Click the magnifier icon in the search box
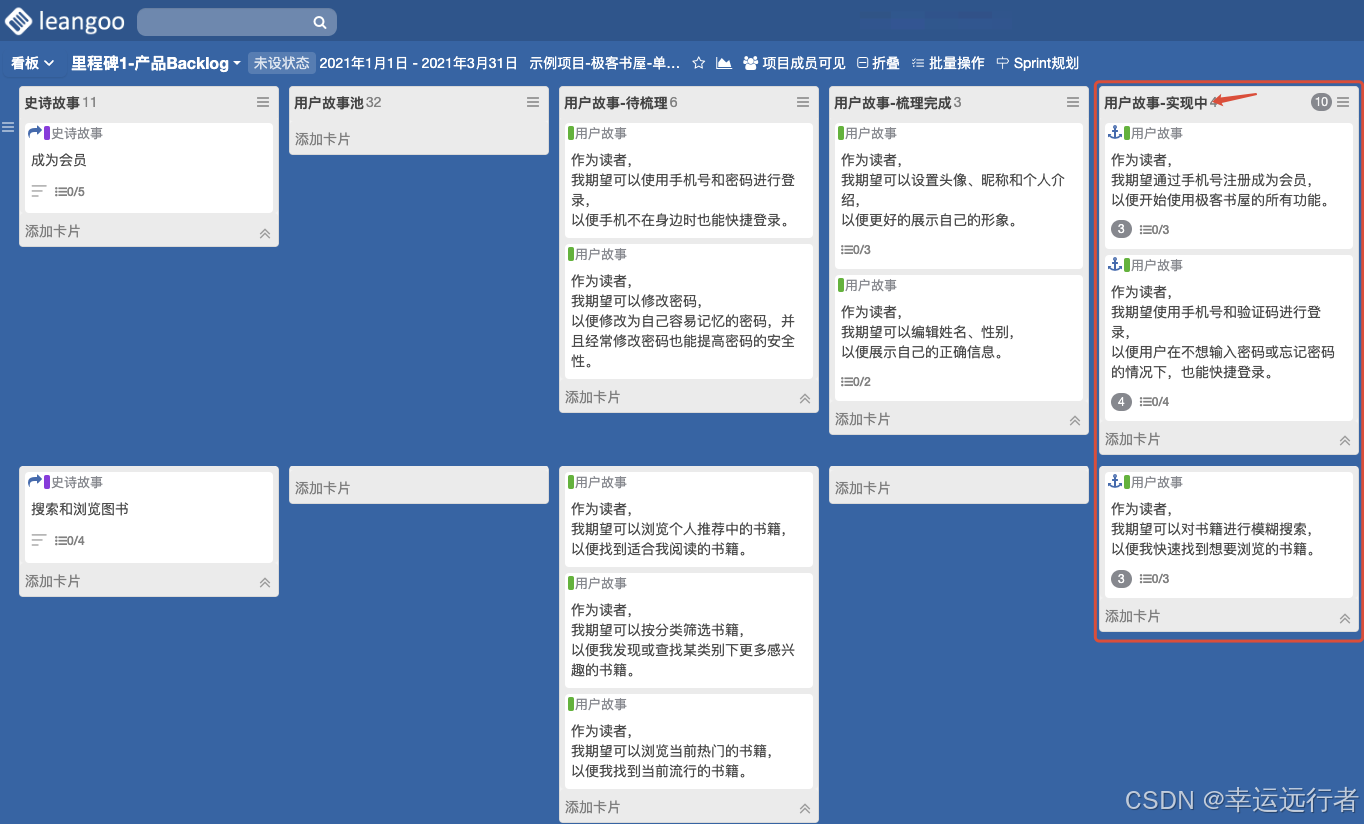The height and width of the screenshot is (824, 1364). point(320,22)
